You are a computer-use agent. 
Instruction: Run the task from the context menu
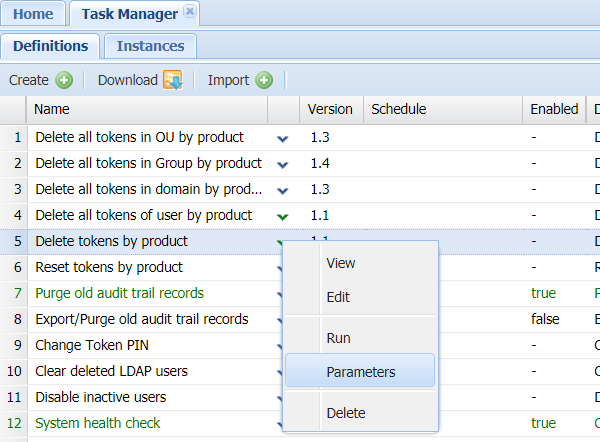[338, 338]
